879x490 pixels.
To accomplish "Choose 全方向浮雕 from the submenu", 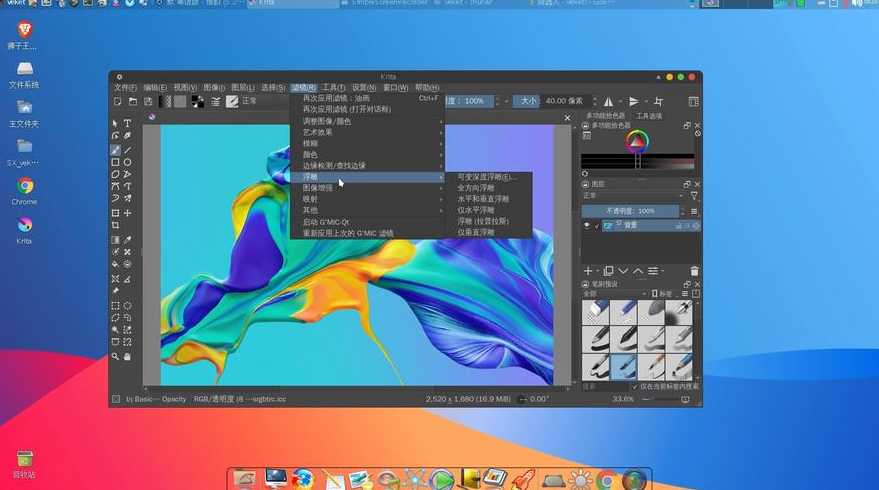I will tap(489, 188).
